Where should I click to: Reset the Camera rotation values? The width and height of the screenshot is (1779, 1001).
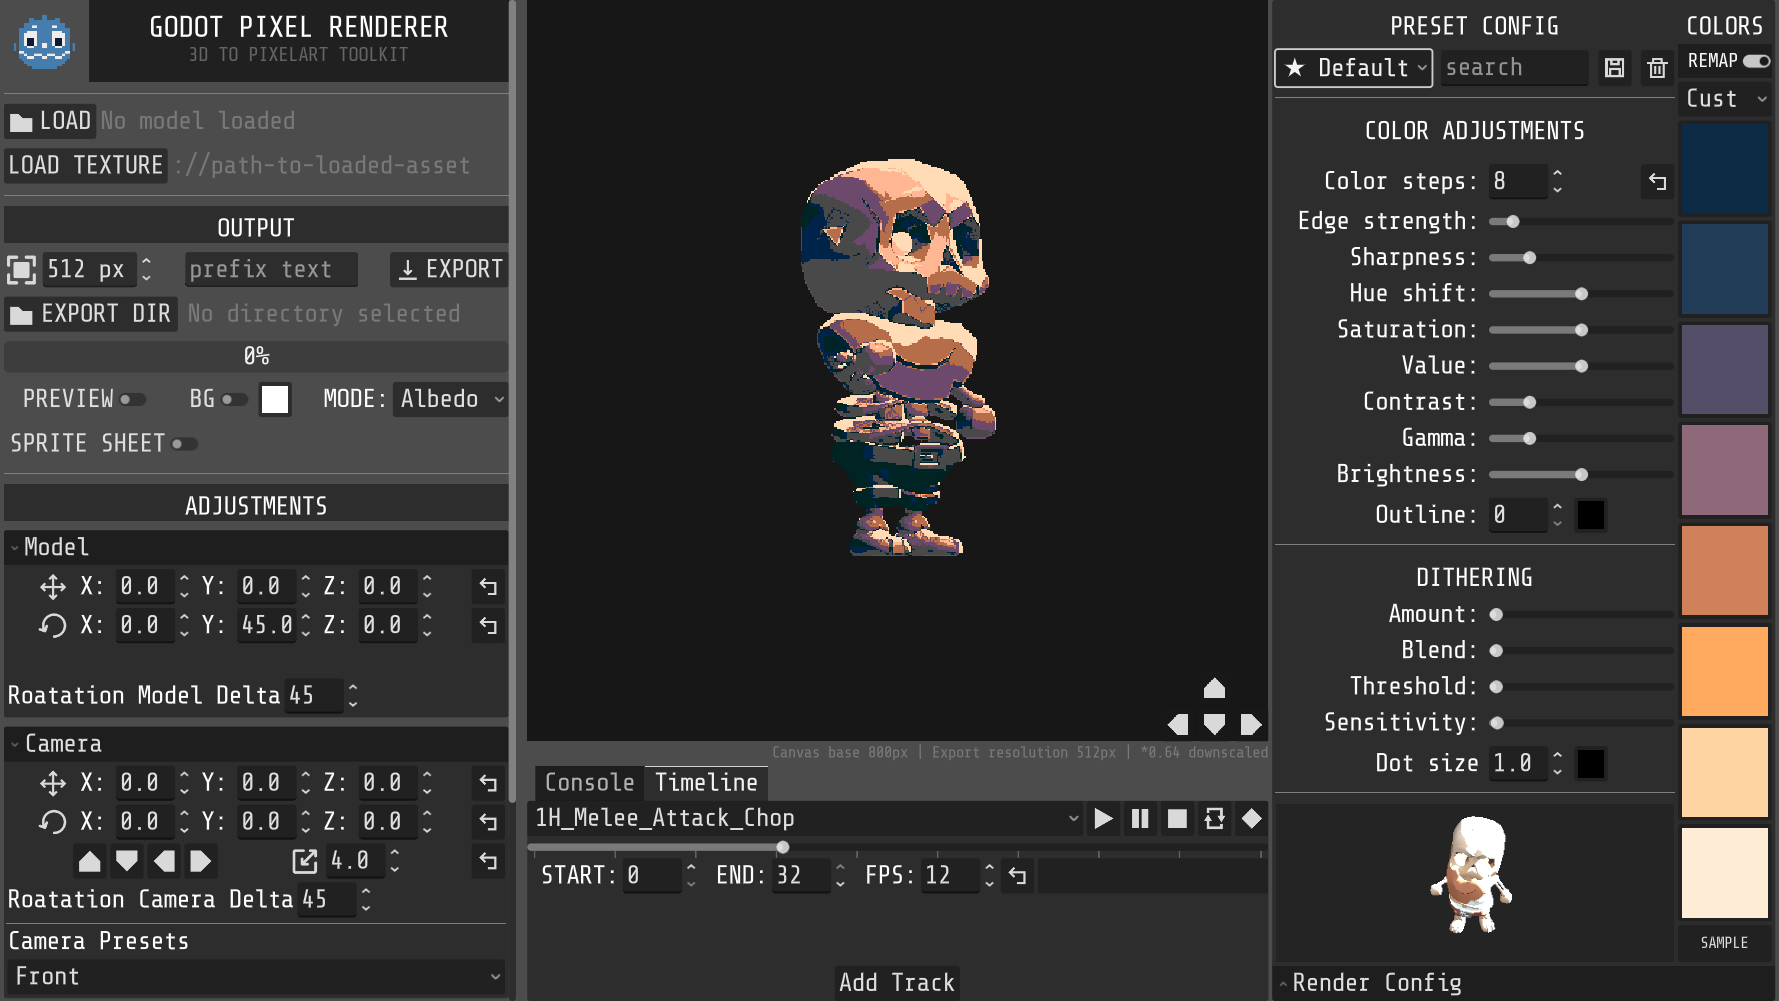coord(488,822)
